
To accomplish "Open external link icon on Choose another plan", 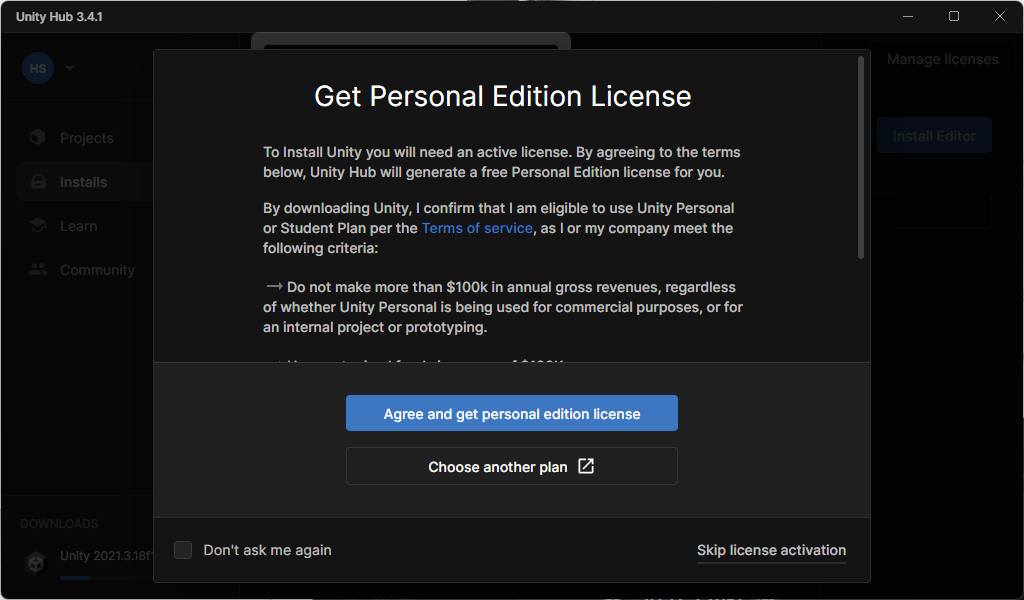I will click(x=586, y=466).
